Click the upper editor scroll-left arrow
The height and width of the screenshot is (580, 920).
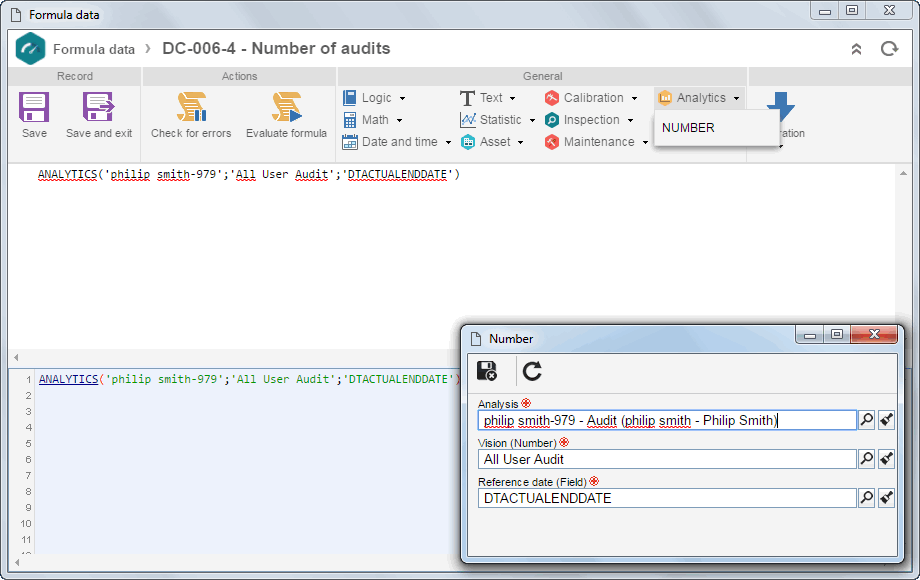16,357
